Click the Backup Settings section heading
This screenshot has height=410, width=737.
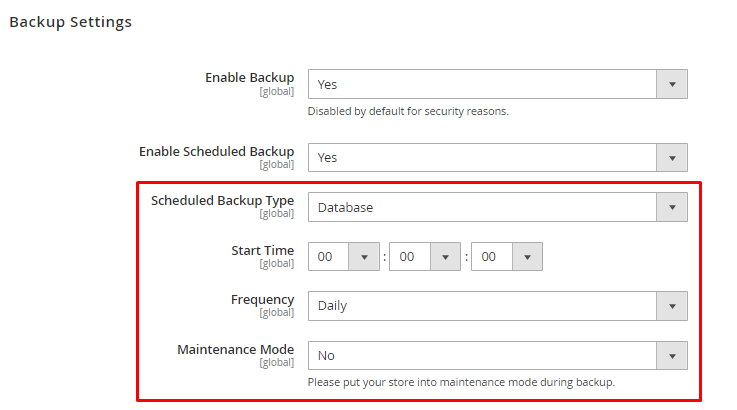70,21
